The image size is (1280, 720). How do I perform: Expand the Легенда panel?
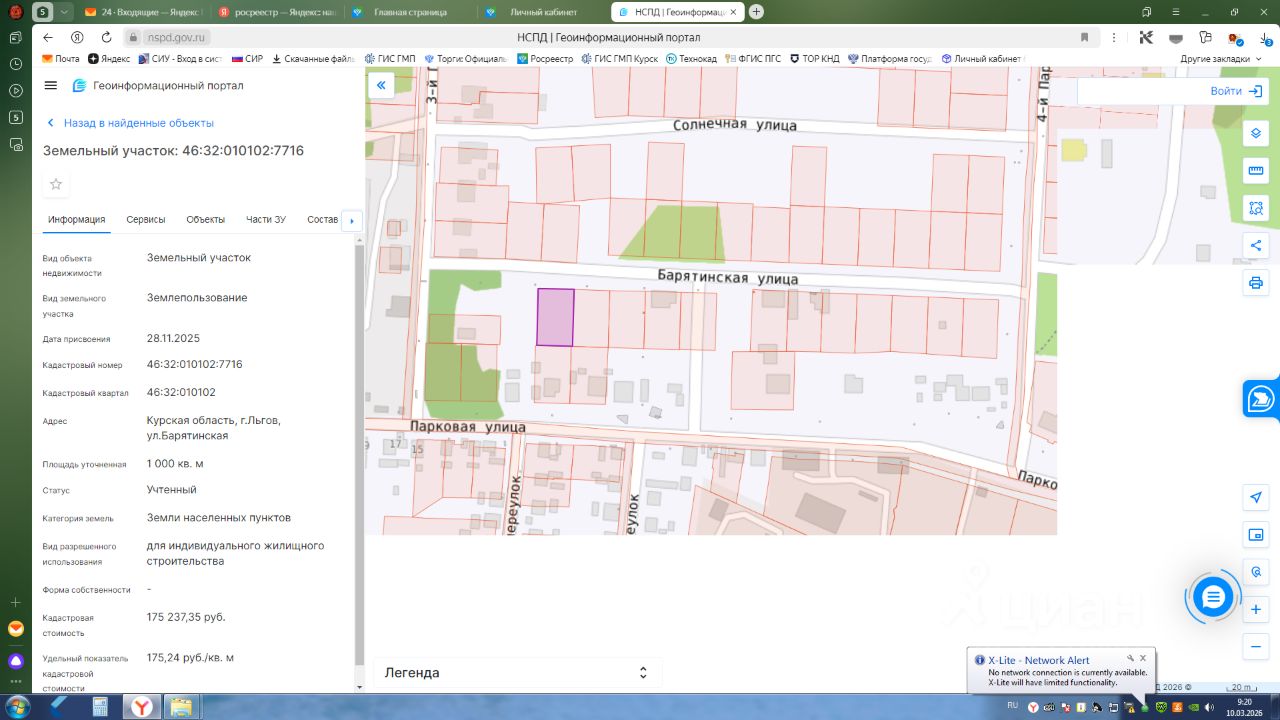(x=517, y=673)
